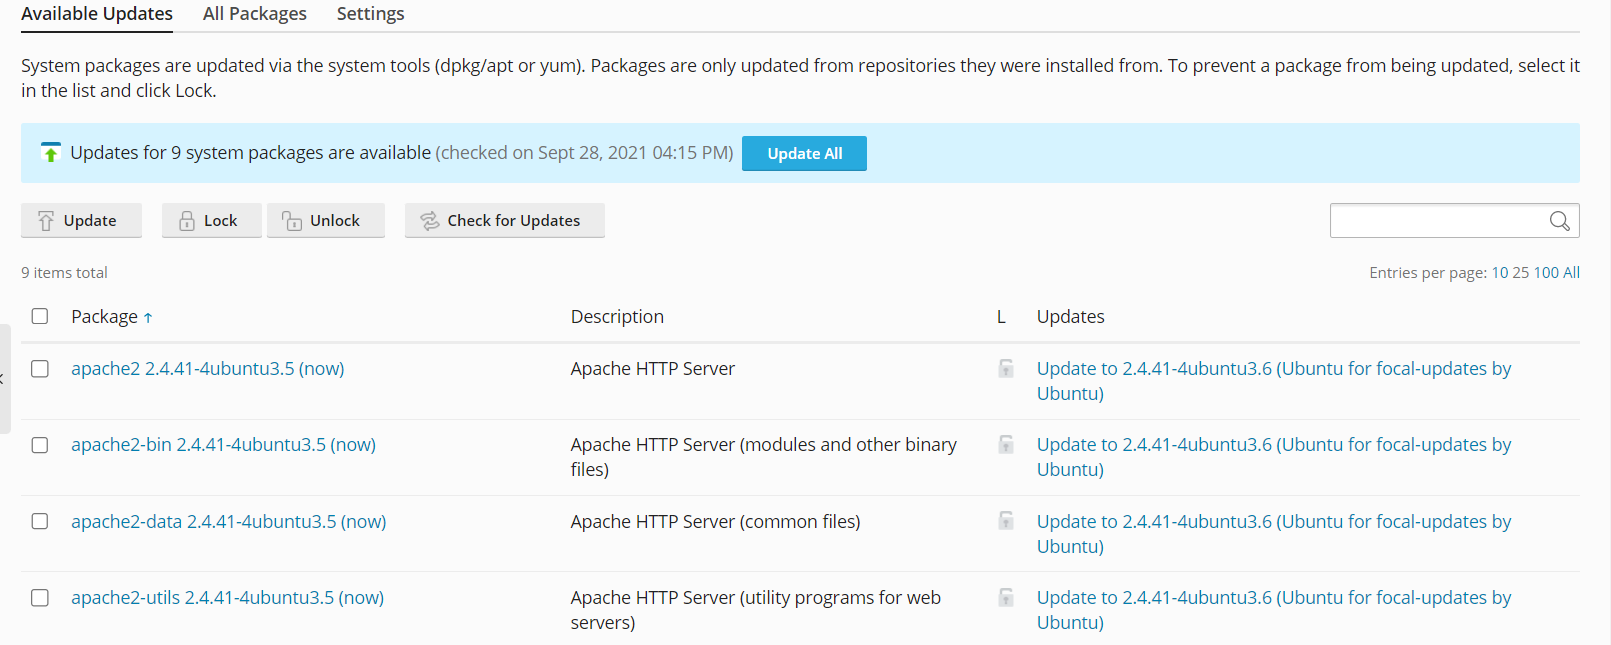The width and height of the screenshot is (1611, 645).
Task: Click the green updates-available arrow icon
Action: [x=50, y=153]
